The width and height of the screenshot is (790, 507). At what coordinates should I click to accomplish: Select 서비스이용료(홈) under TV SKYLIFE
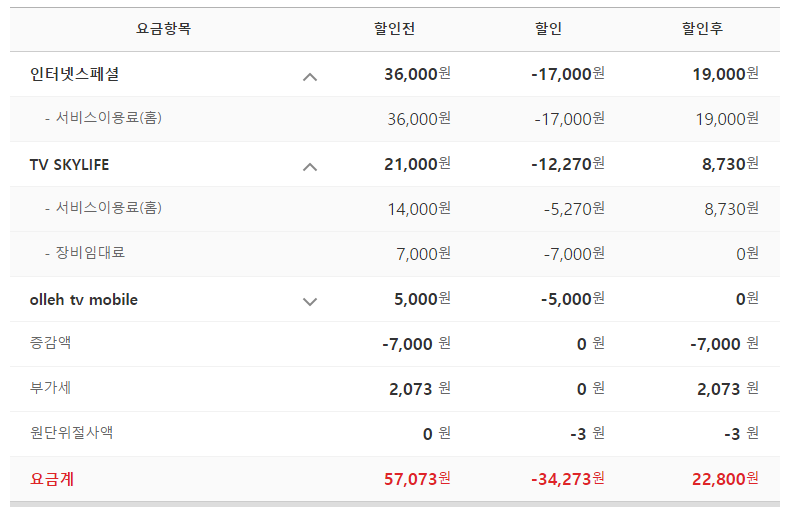109,208
